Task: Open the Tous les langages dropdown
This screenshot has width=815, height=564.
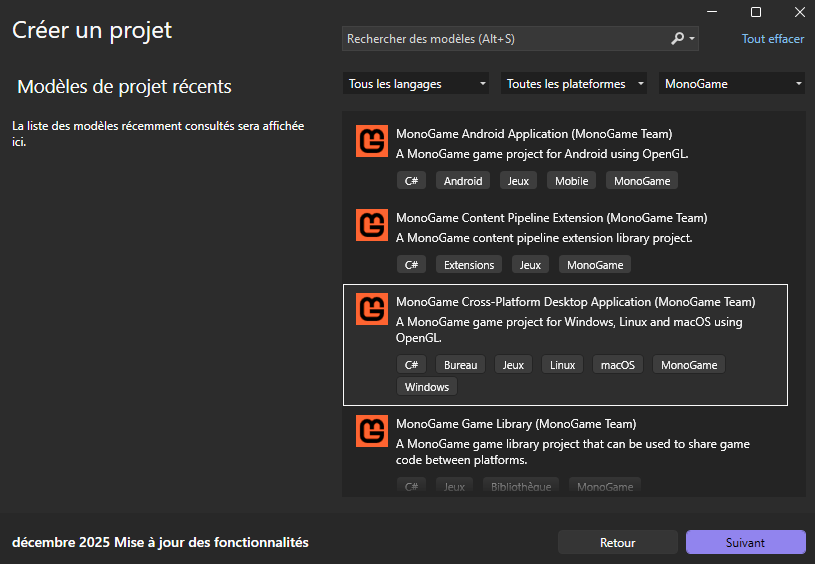Action: [416, 84]
